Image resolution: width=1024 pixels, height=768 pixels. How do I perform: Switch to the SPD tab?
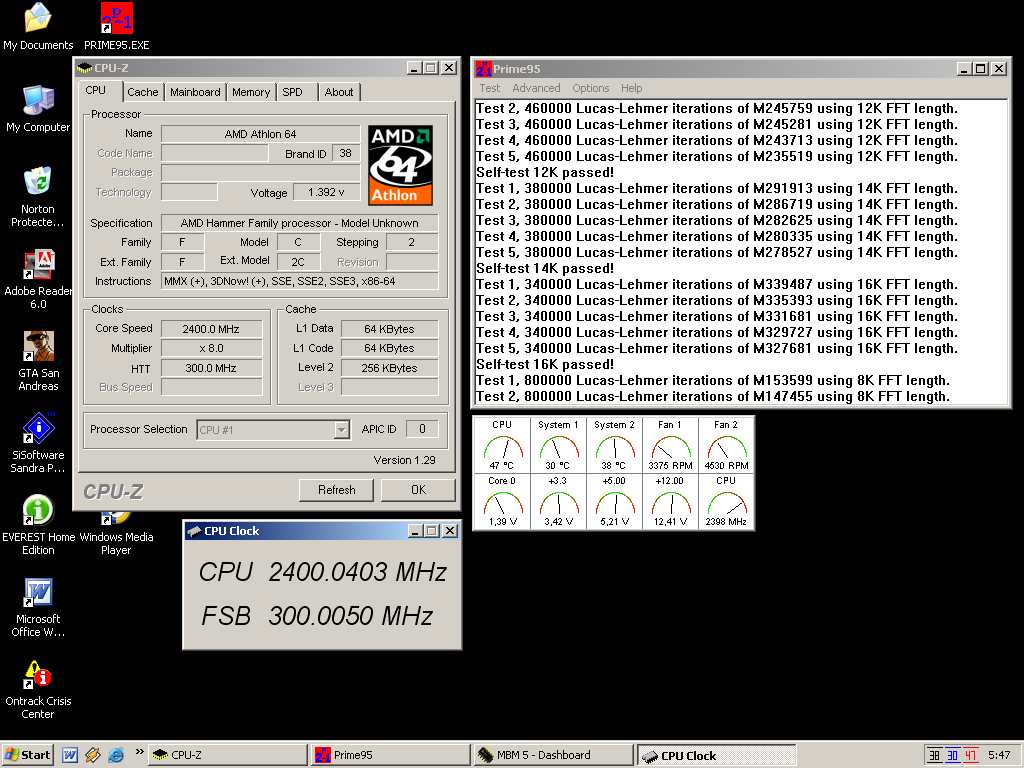pos(292,92)
